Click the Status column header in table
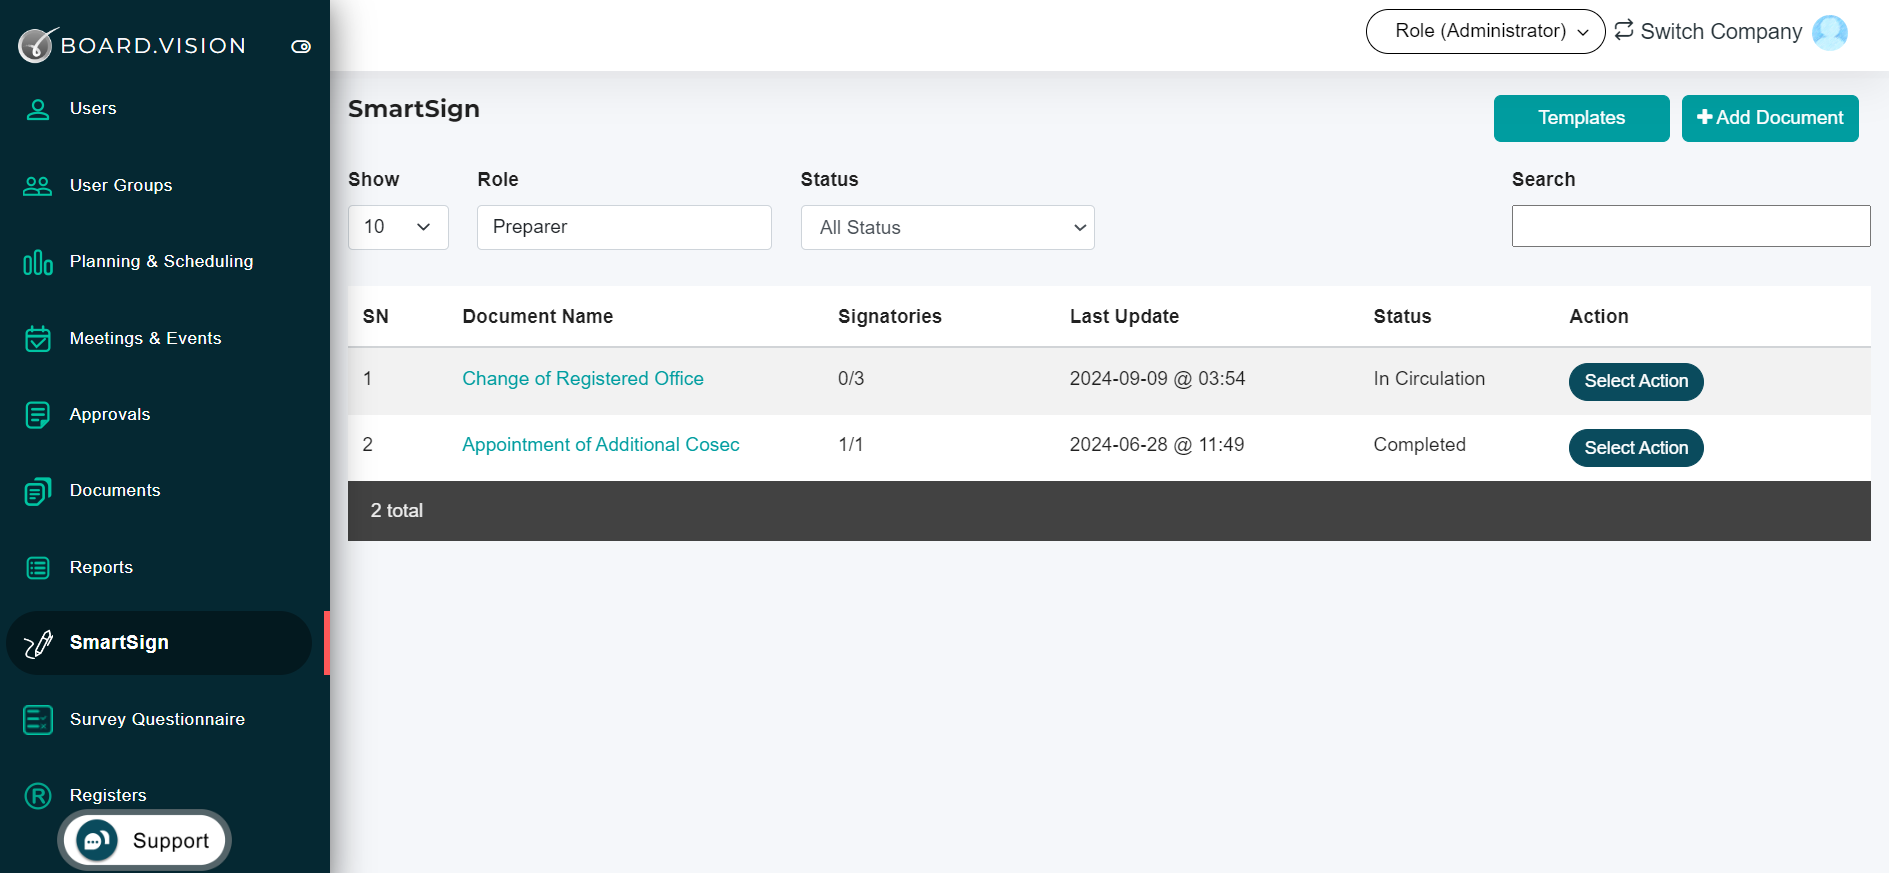This screenshot has height=873, width=1889. [x=1402, y=317]
